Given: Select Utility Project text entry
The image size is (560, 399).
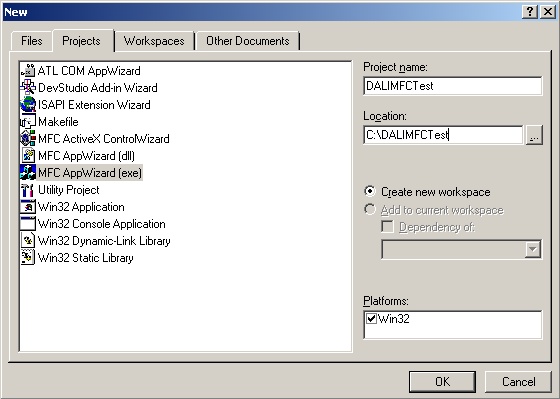Looking at the screenshot, I should point(69,190).
